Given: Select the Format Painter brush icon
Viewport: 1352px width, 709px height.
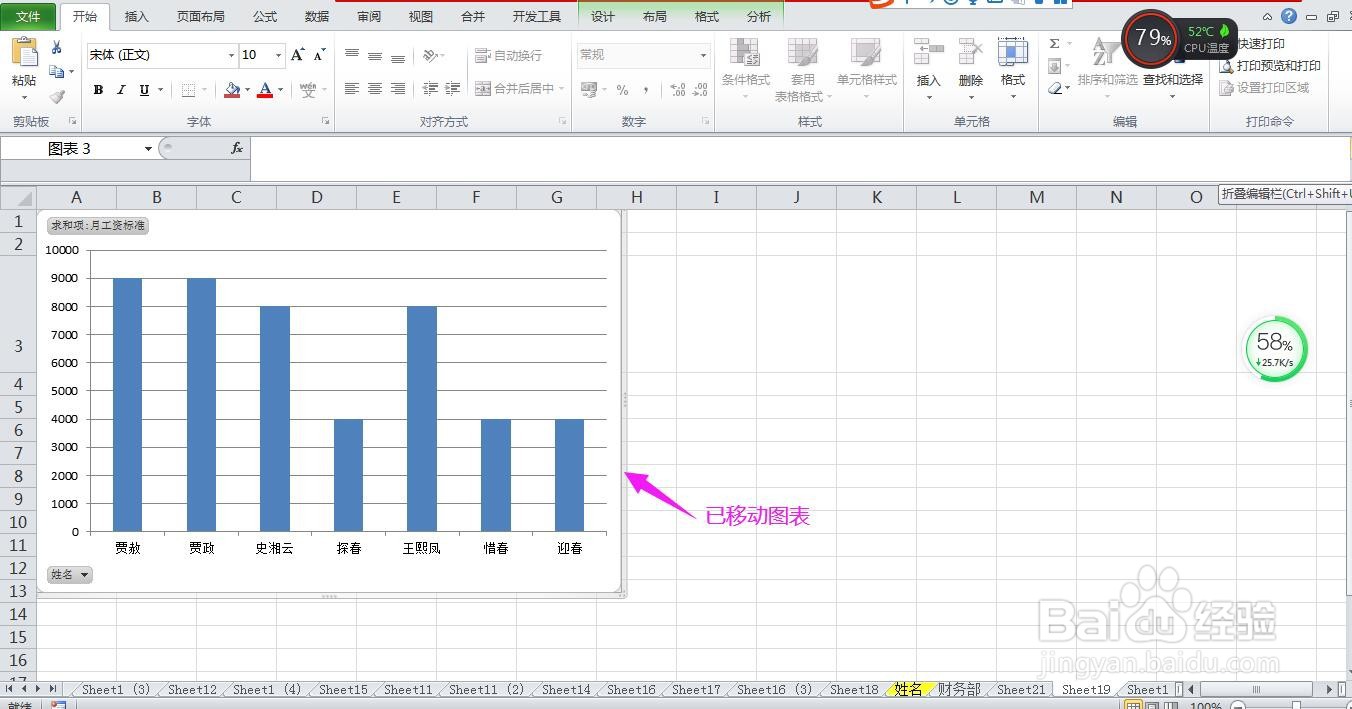Looking at the screenshot, I should point(57,97).
